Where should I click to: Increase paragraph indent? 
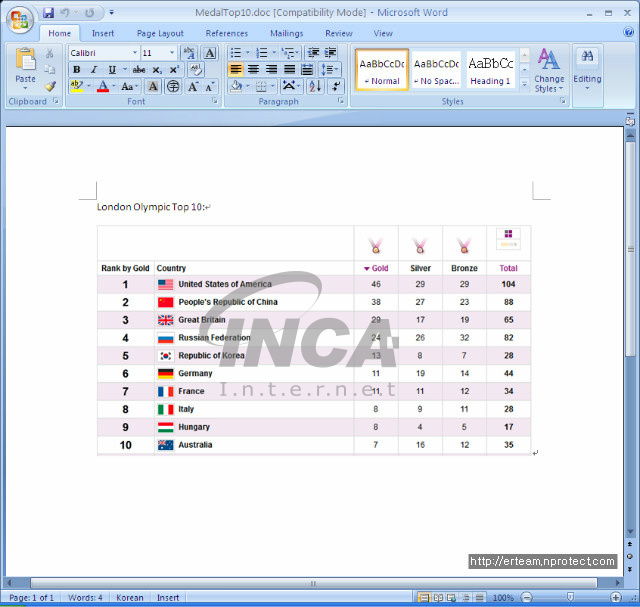[331, 53]
